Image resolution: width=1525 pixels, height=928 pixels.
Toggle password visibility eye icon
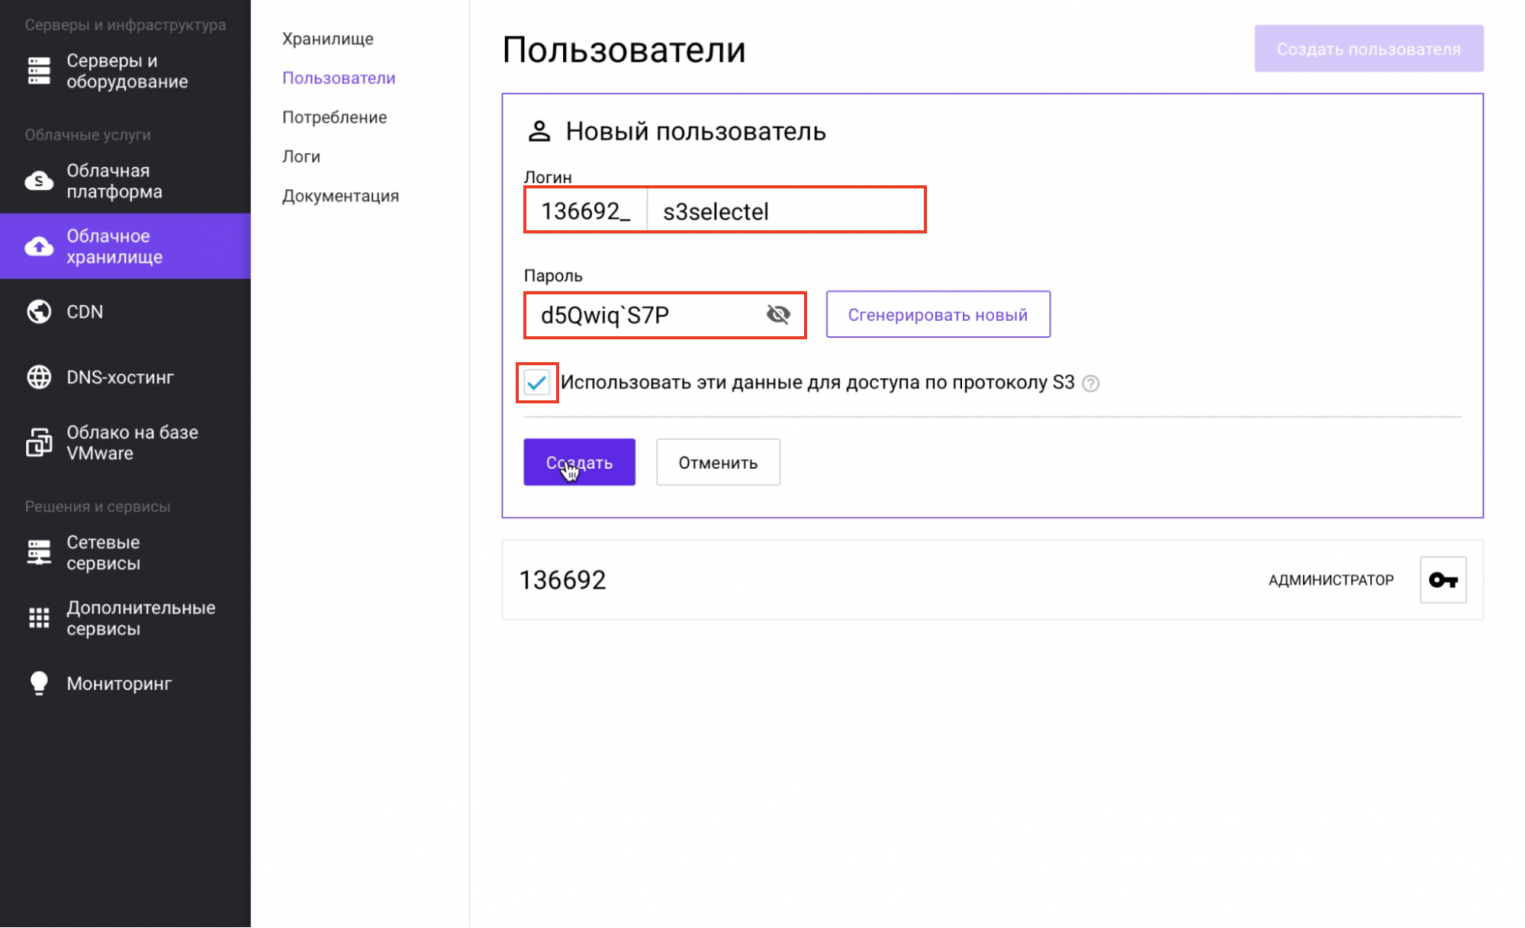coord(778,315)
